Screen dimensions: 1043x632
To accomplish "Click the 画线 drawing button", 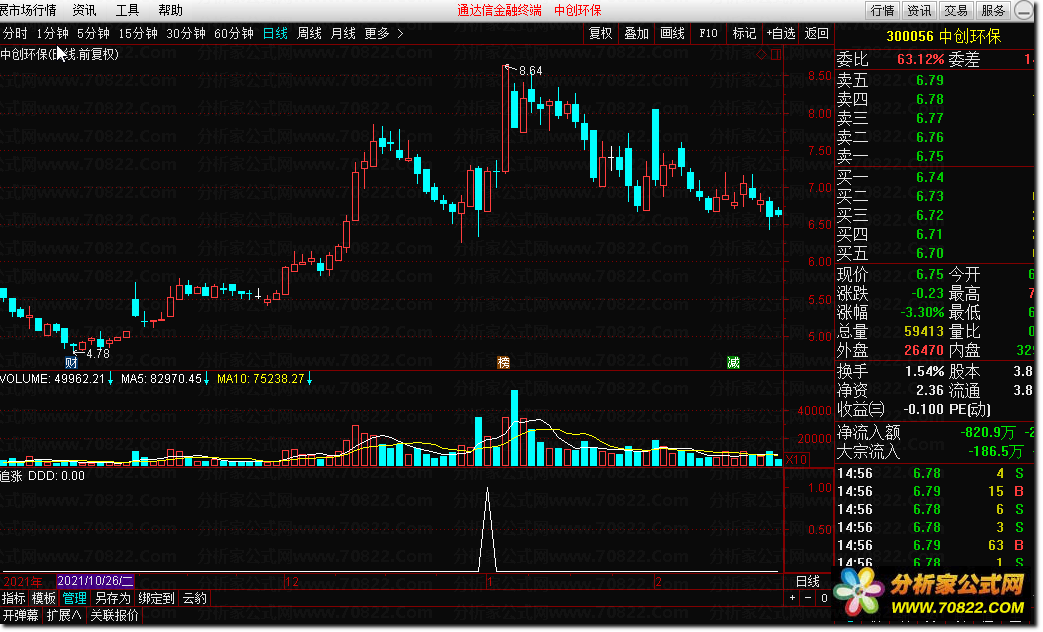I will click(x=672, y=33).
